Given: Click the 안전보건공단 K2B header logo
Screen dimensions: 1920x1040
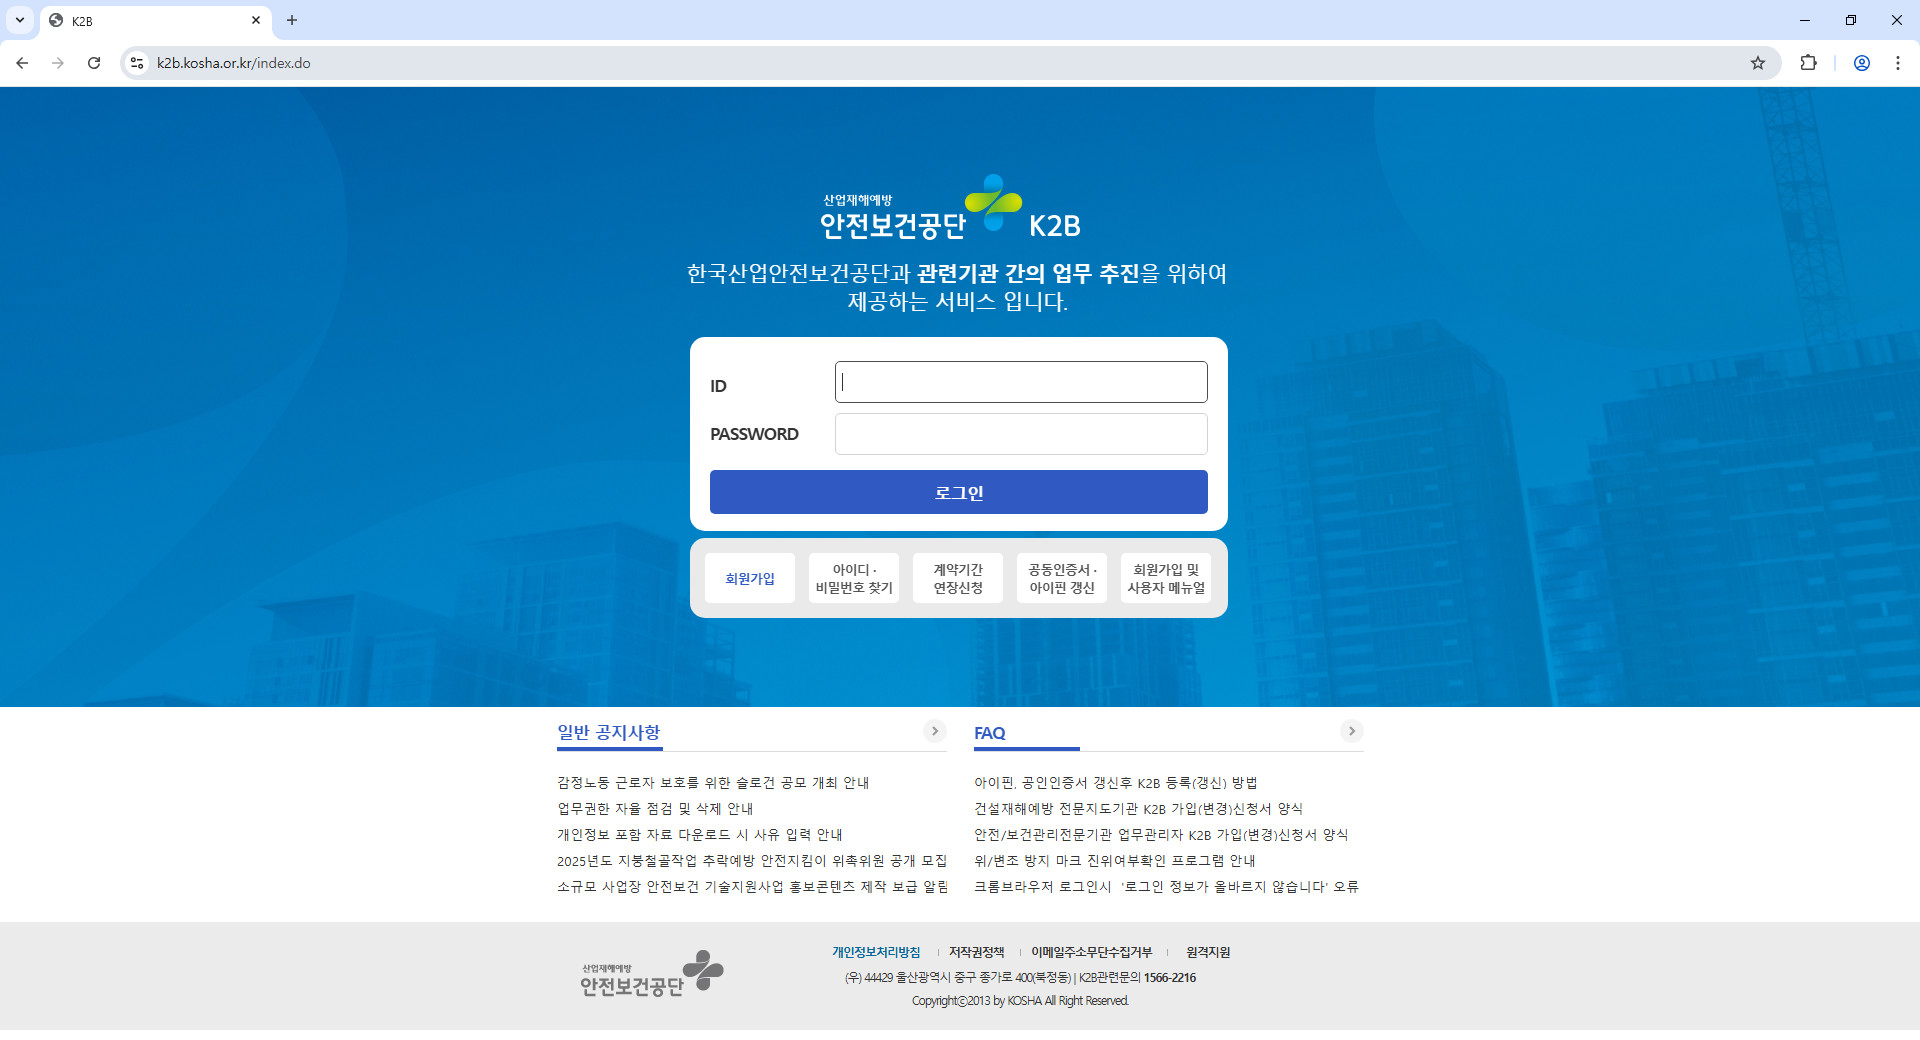Looking at the screenshot, I should (950, 208).
